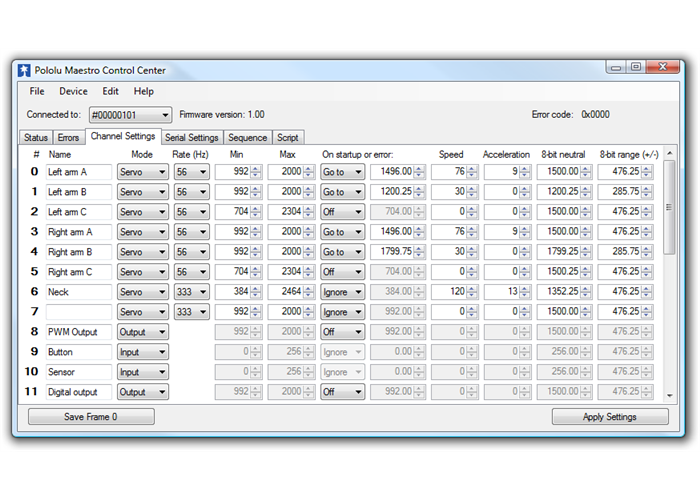The height and width of the screenshot is (500, 700).
Task: Increase Min value stepper for channel 0
Action: click(256, 169)
